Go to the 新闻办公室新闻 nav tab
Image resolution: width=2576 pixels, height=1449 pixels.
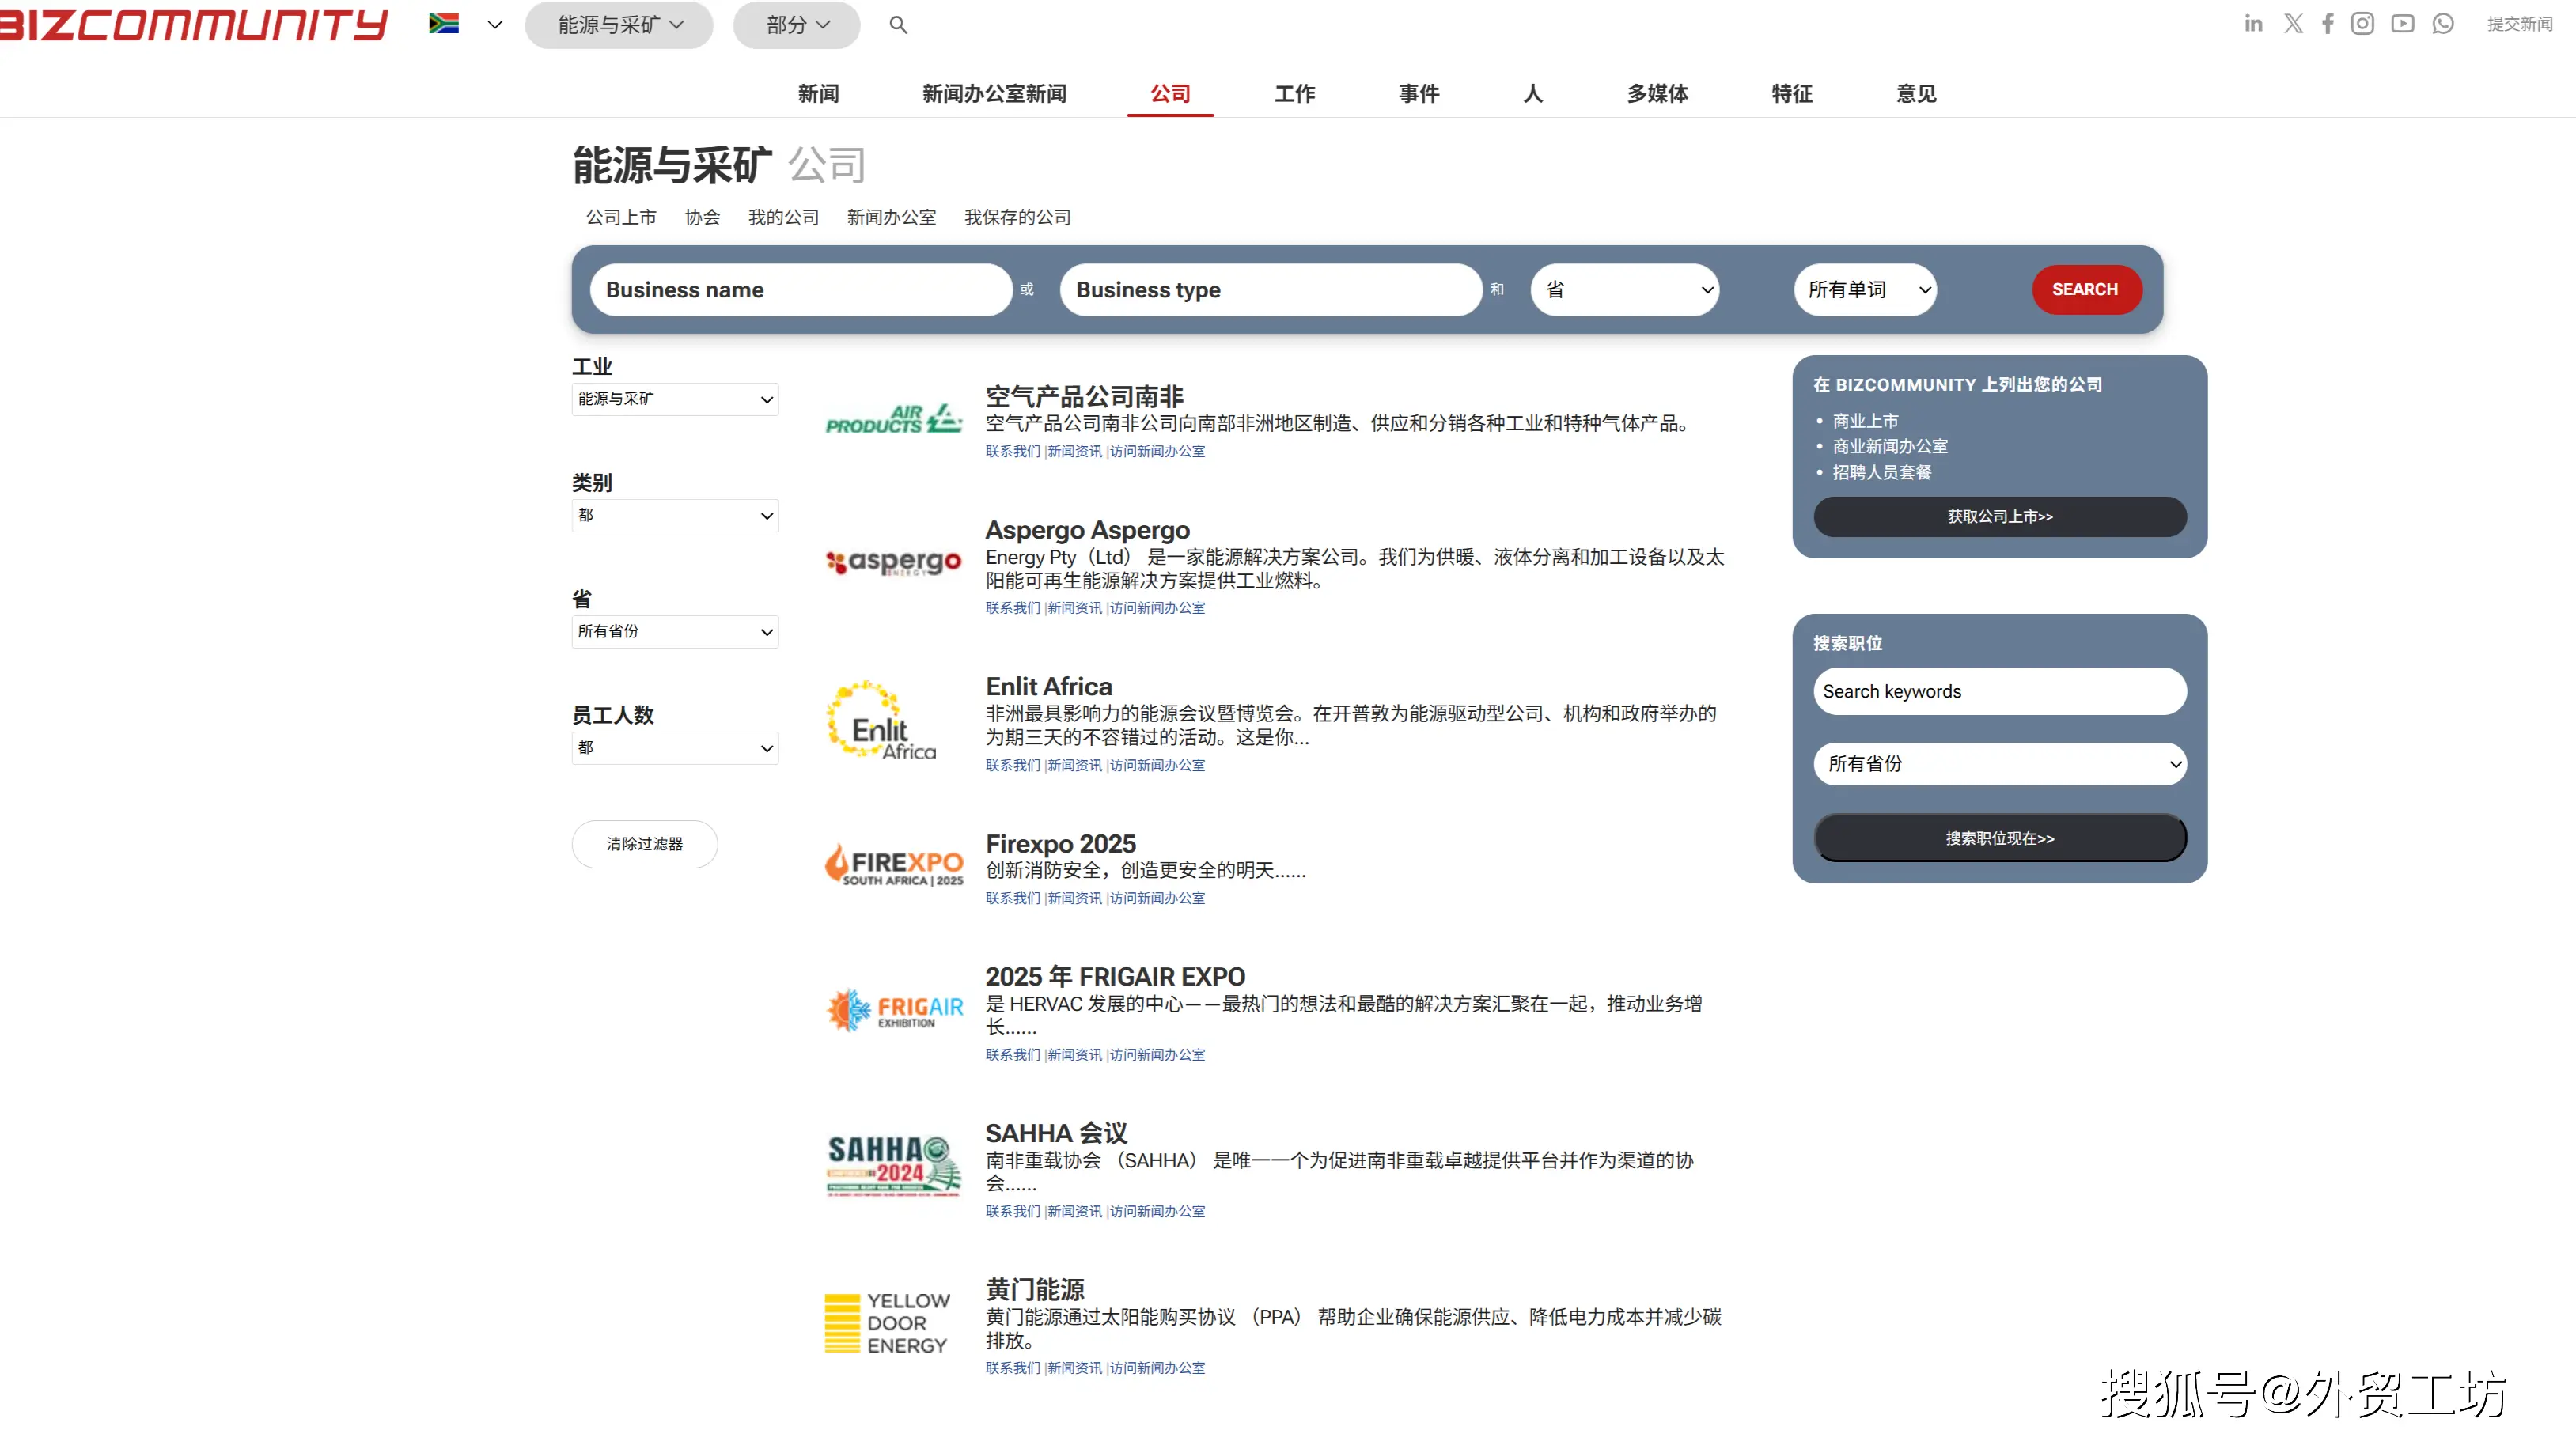point(994,94)
